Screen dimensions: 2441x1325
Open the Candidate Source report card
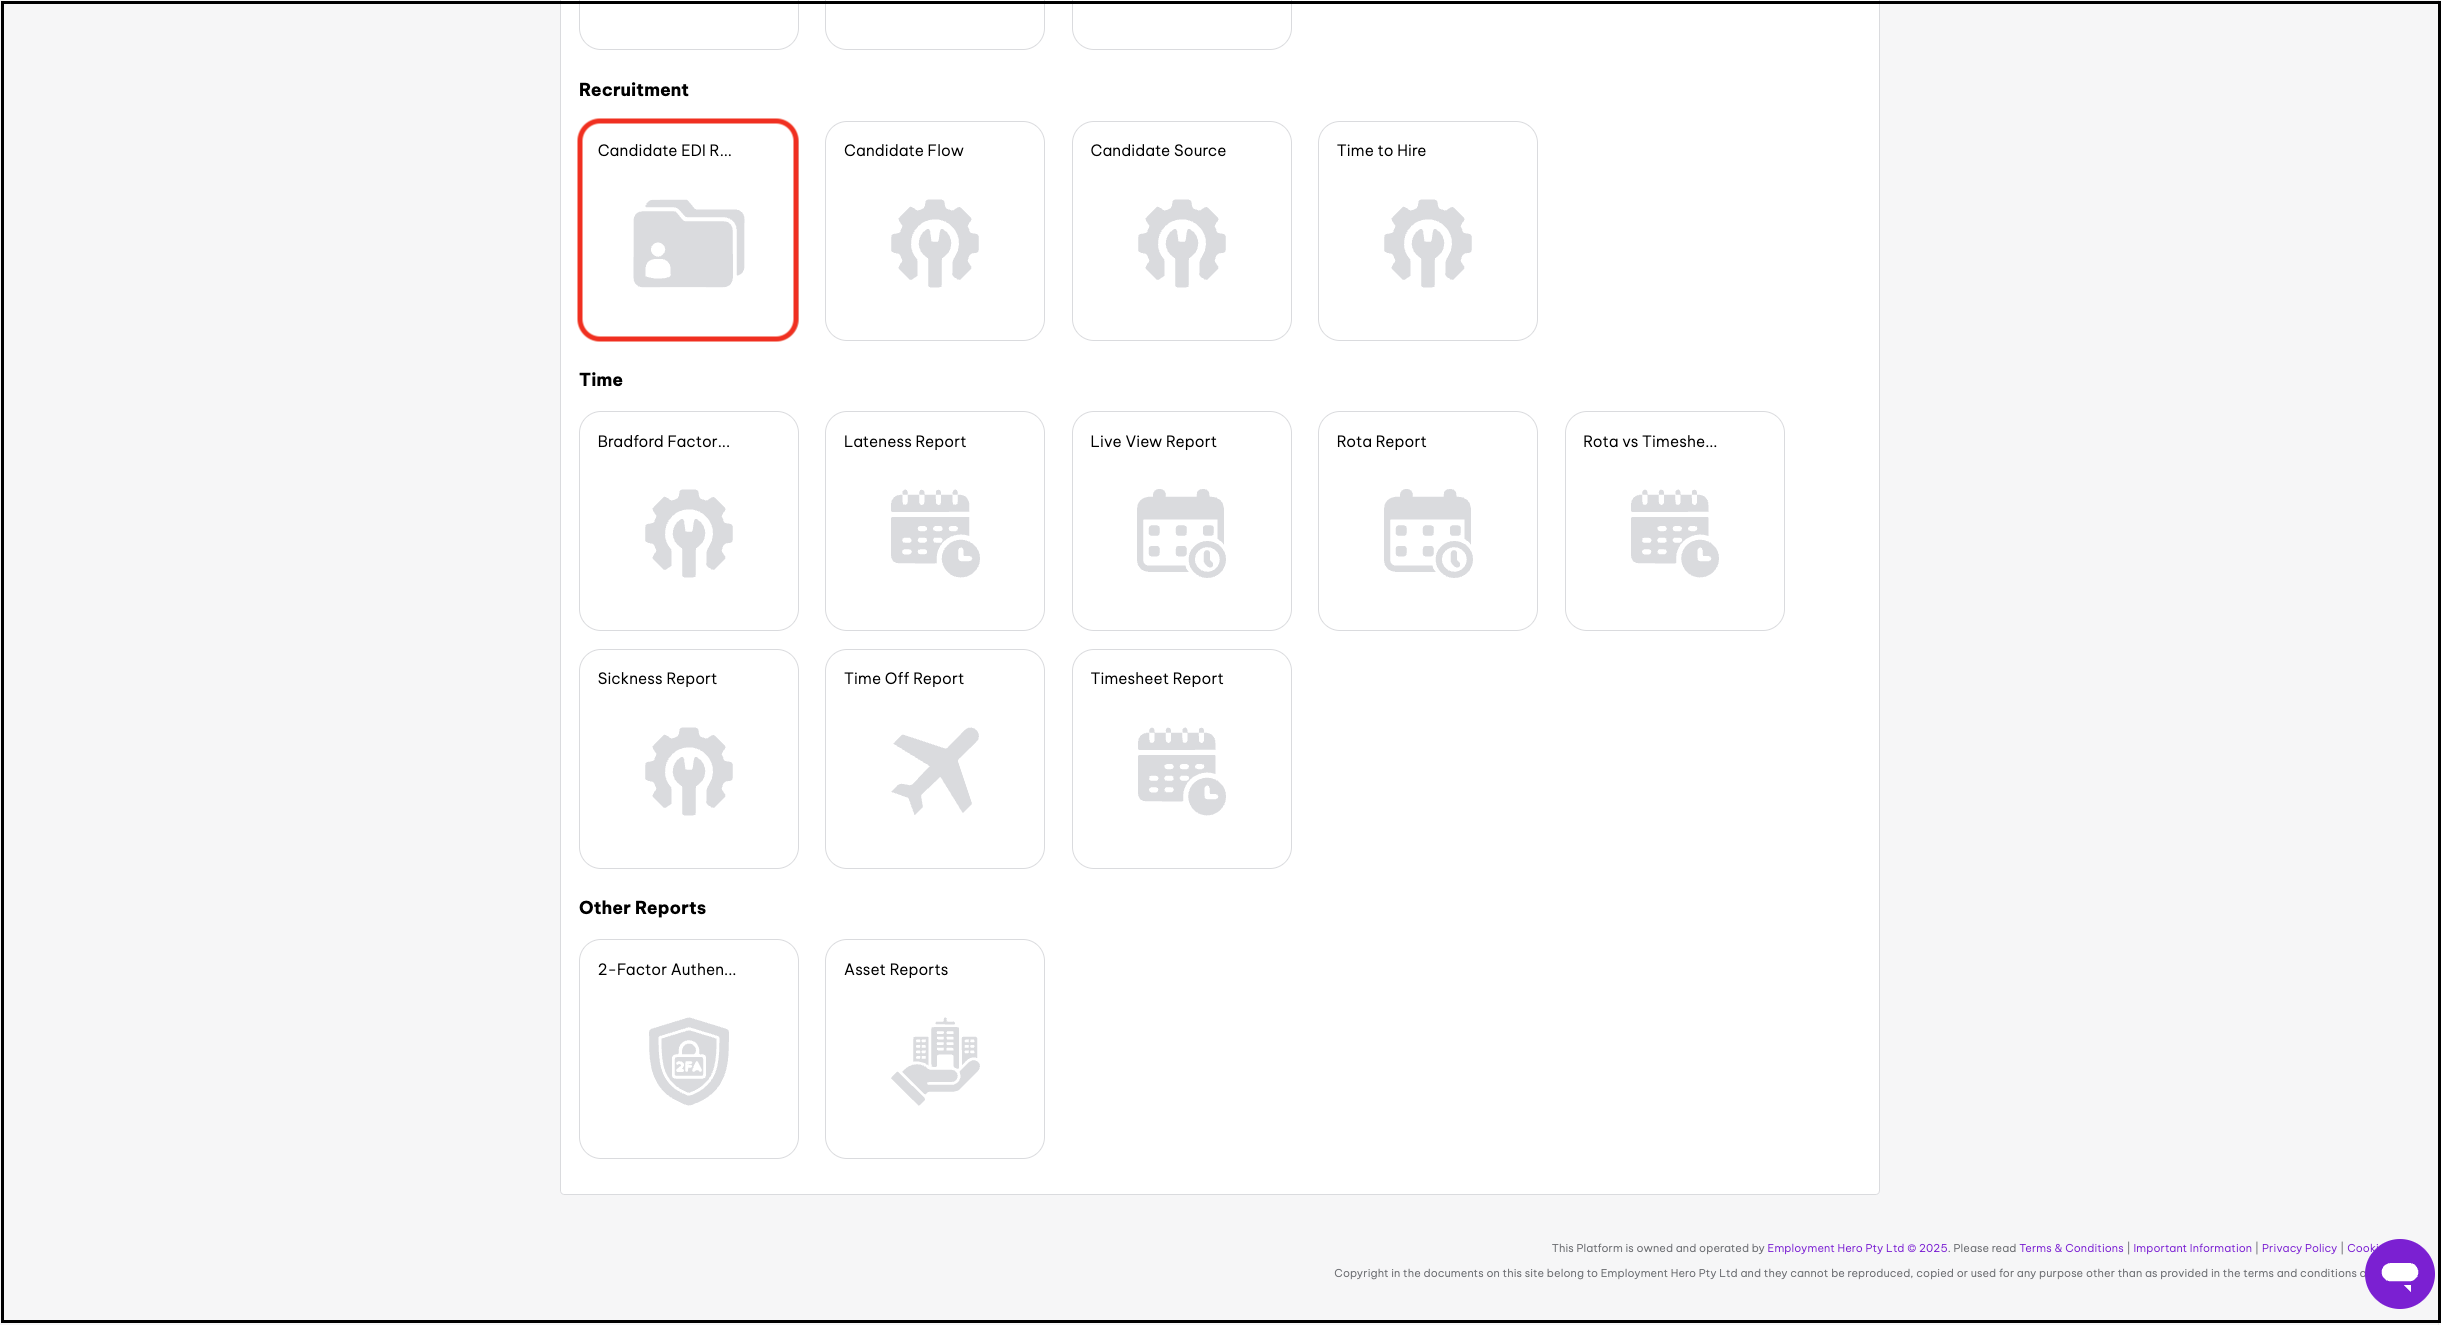(x=1181, y=231)
